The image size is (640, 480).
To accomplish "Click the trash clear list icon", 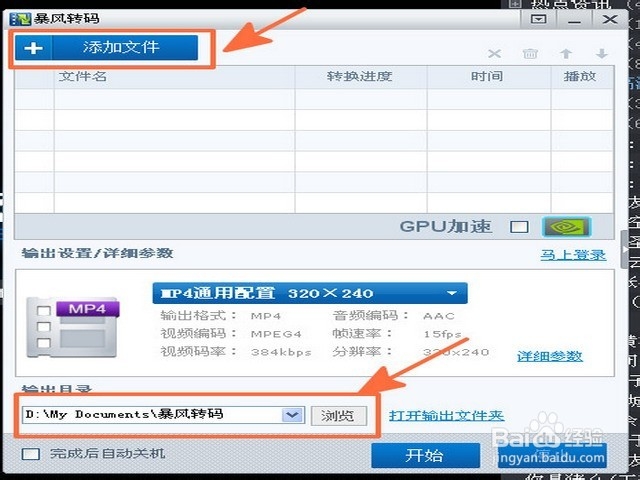I will [x=530, y=53].
